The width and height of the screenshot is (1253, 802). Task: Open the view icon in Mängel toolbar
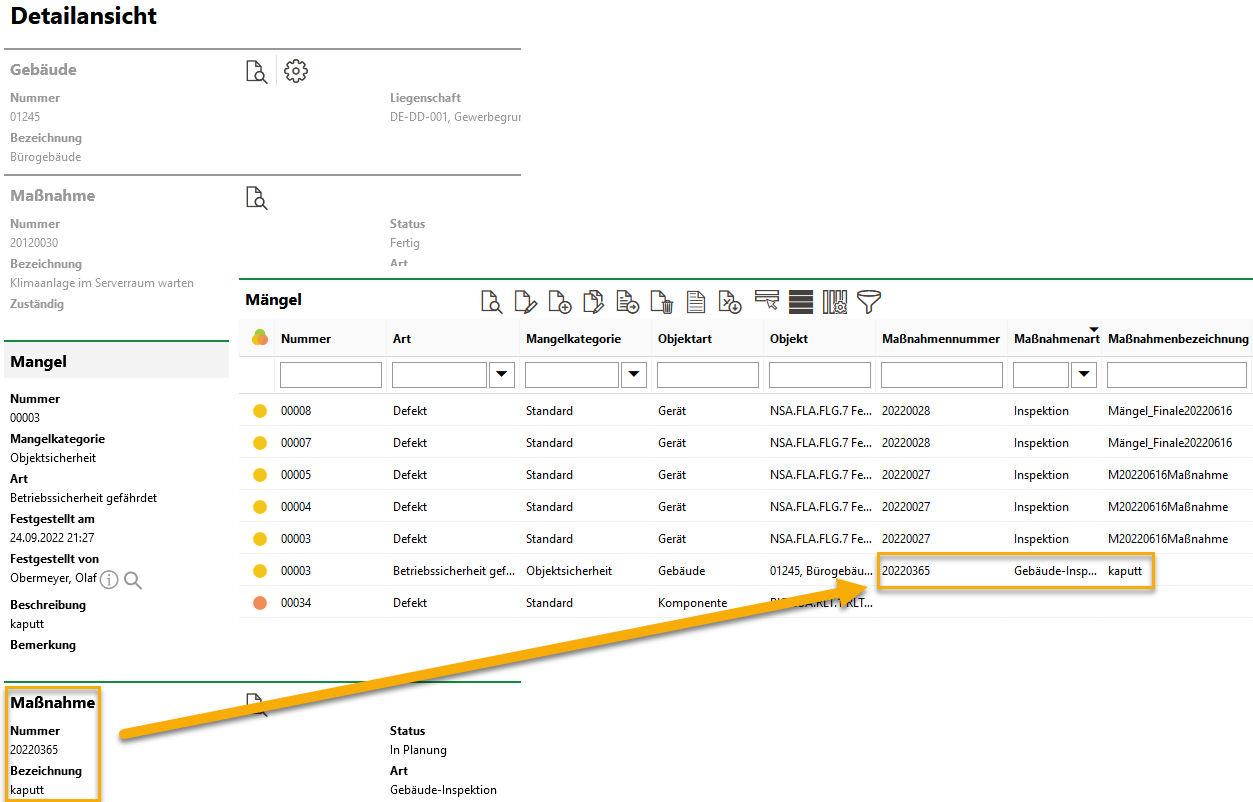[491, 301]
